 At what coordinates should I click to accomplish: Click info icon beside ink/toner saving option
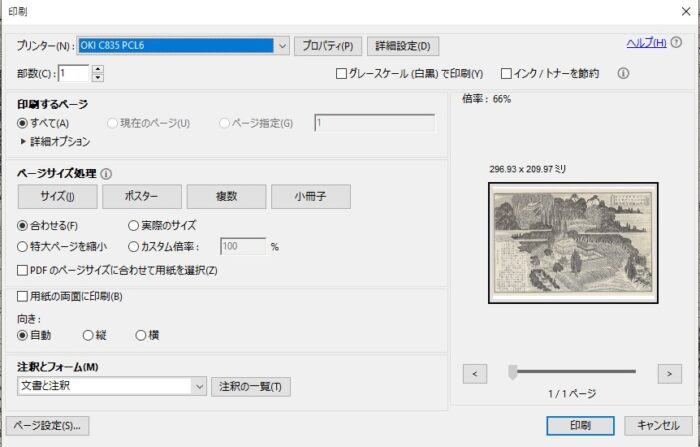[623, 73]
